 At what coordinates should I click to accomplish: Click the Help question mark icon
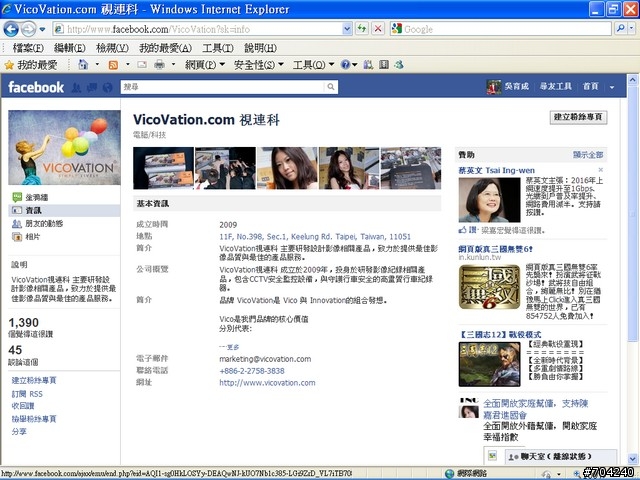(x=345, y=64)
